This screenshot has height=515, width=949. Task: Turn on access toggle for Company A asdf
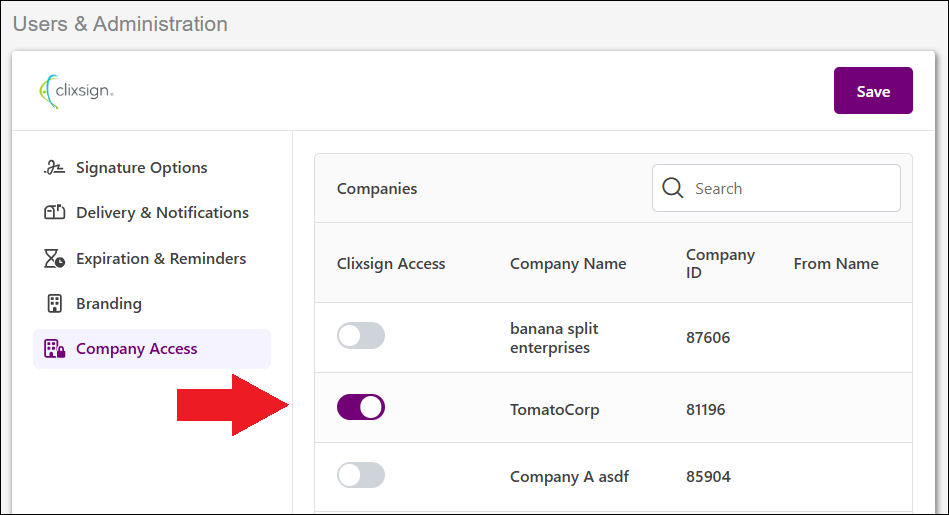[361, 475]
